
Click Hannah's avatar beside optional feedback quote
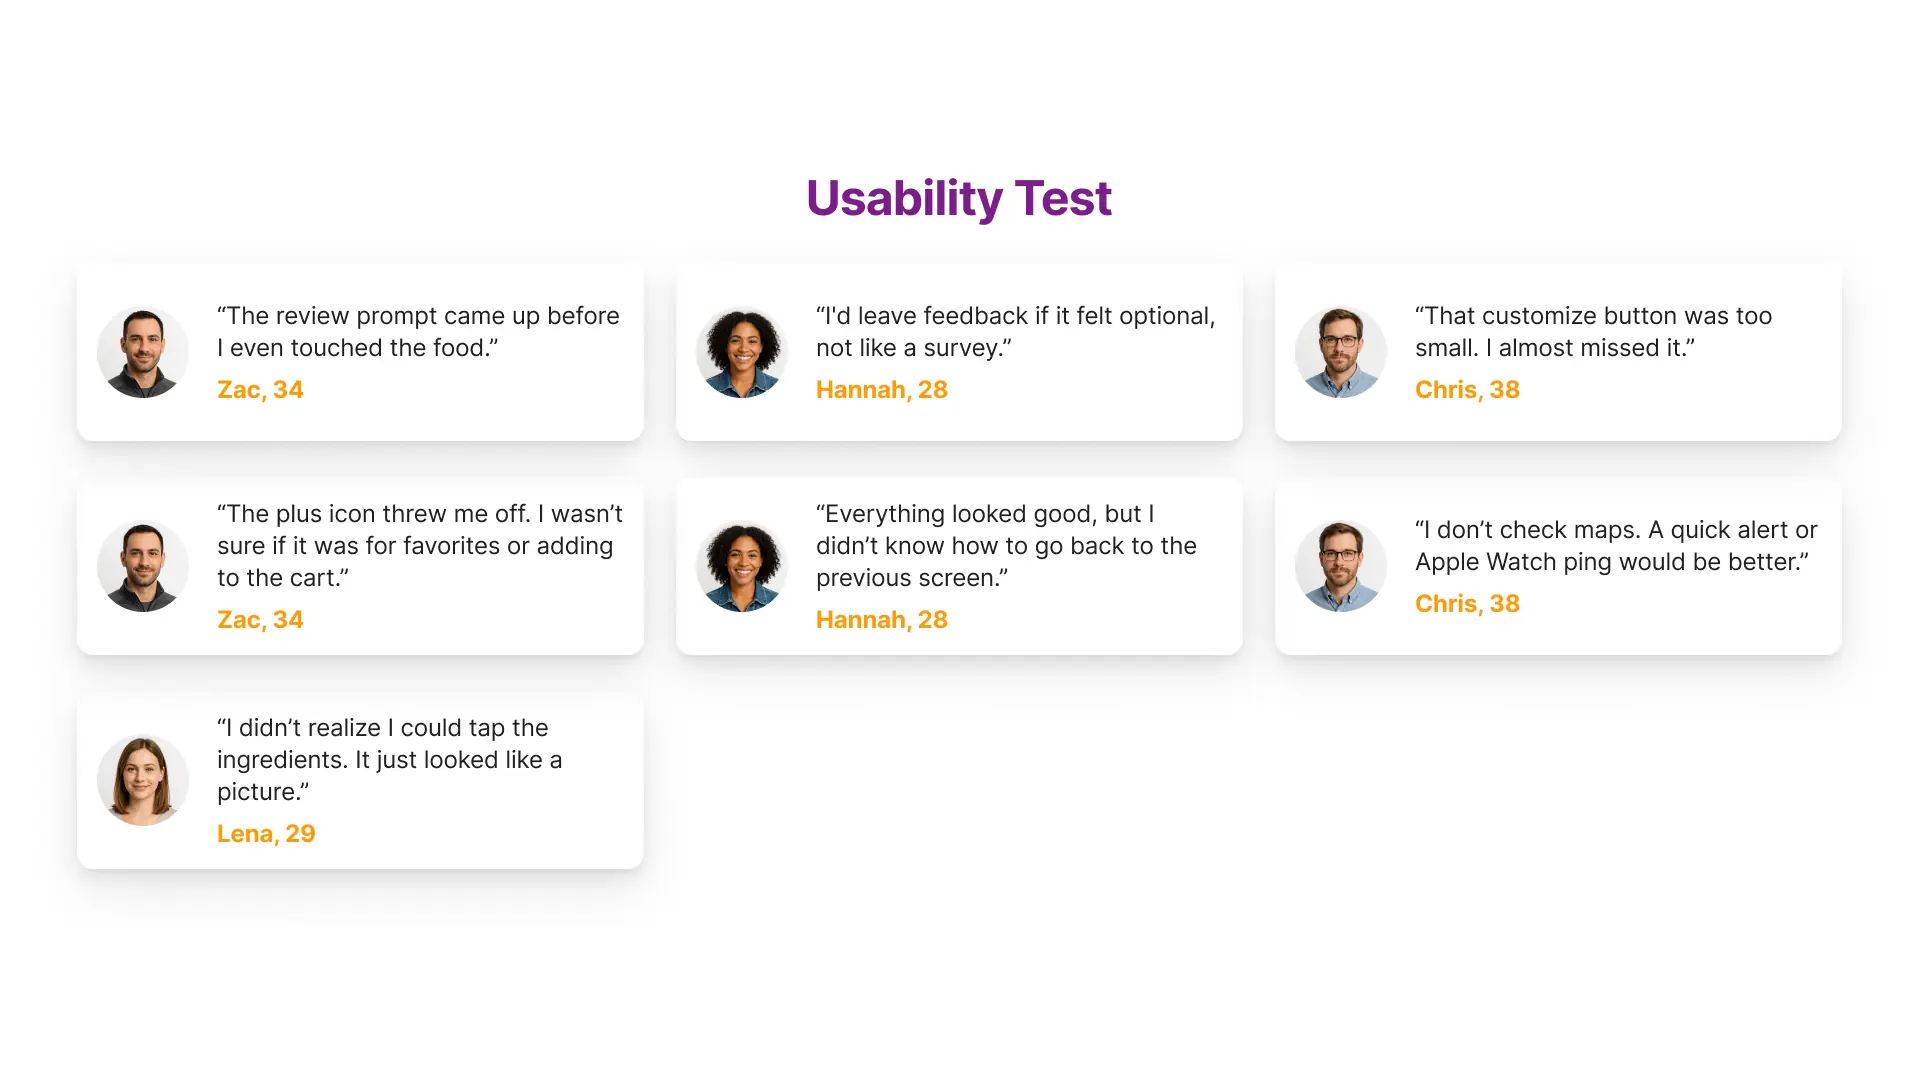click(742, 352)
